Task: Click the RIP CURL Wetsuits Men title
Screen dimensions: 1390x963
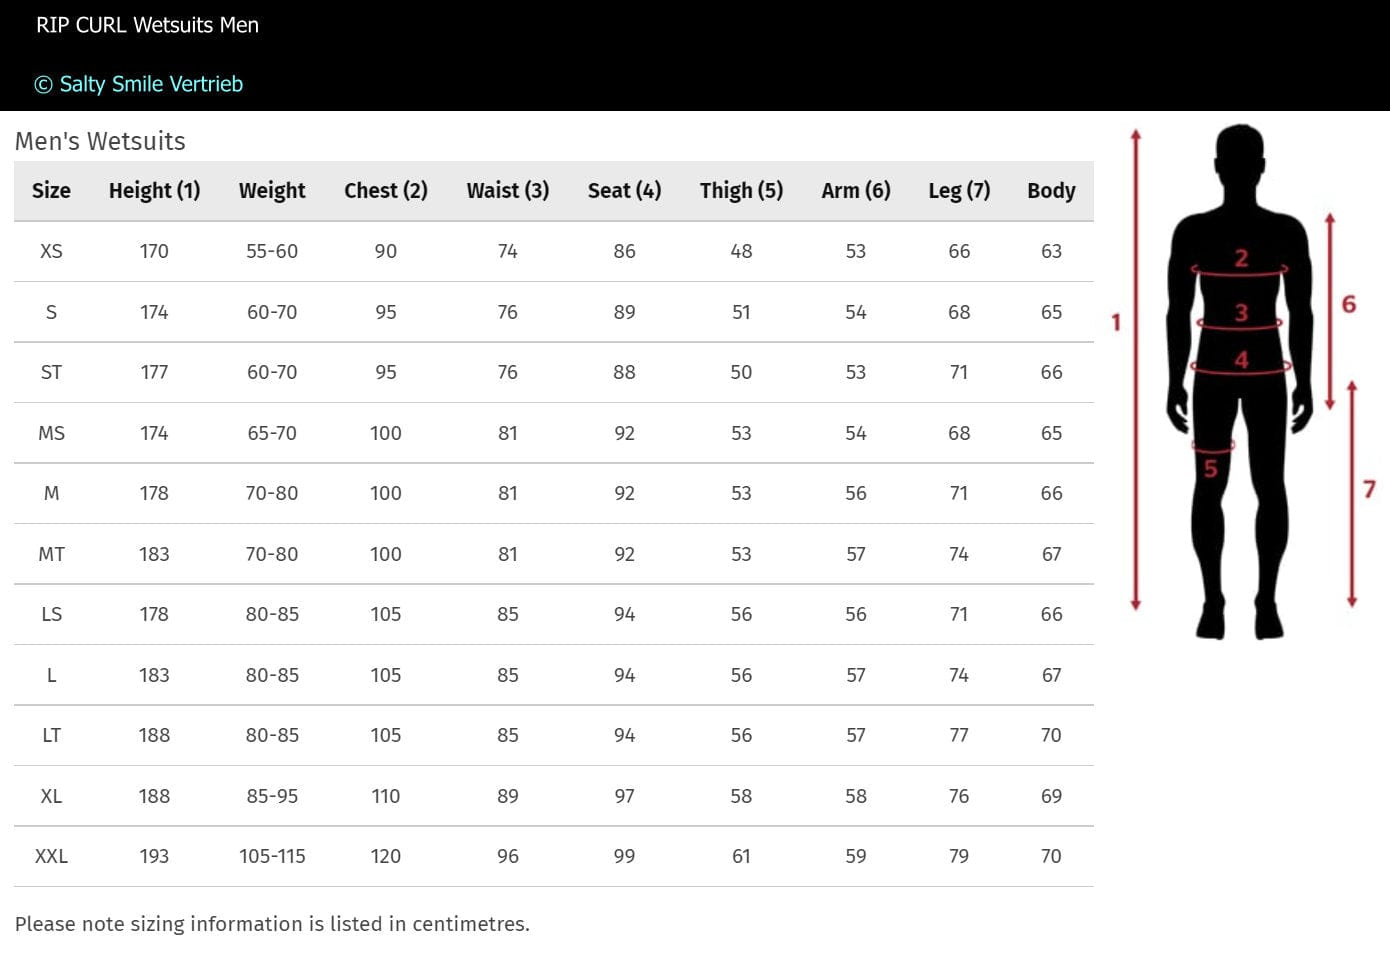Action: (x=147, y=25)
